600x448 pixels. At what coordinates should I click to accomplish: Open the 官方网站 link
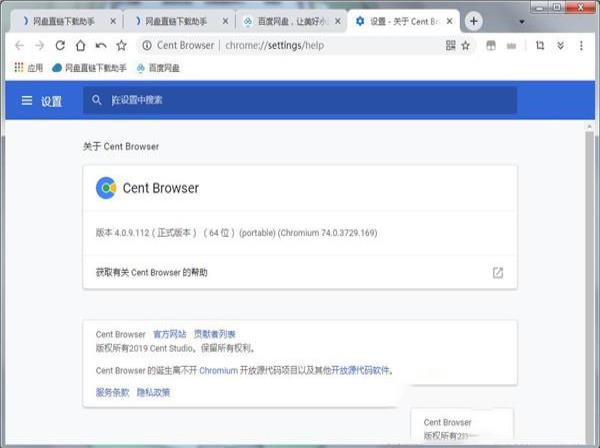(170, 334)
